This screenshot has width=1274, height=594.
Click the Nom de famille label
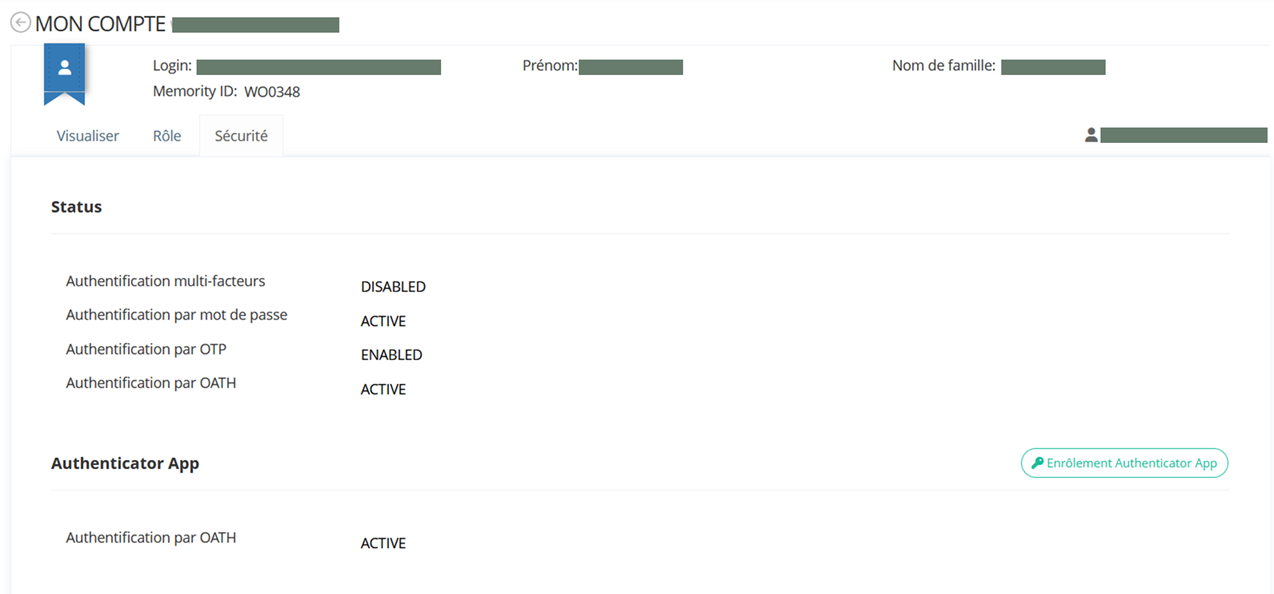coord(943,66)
